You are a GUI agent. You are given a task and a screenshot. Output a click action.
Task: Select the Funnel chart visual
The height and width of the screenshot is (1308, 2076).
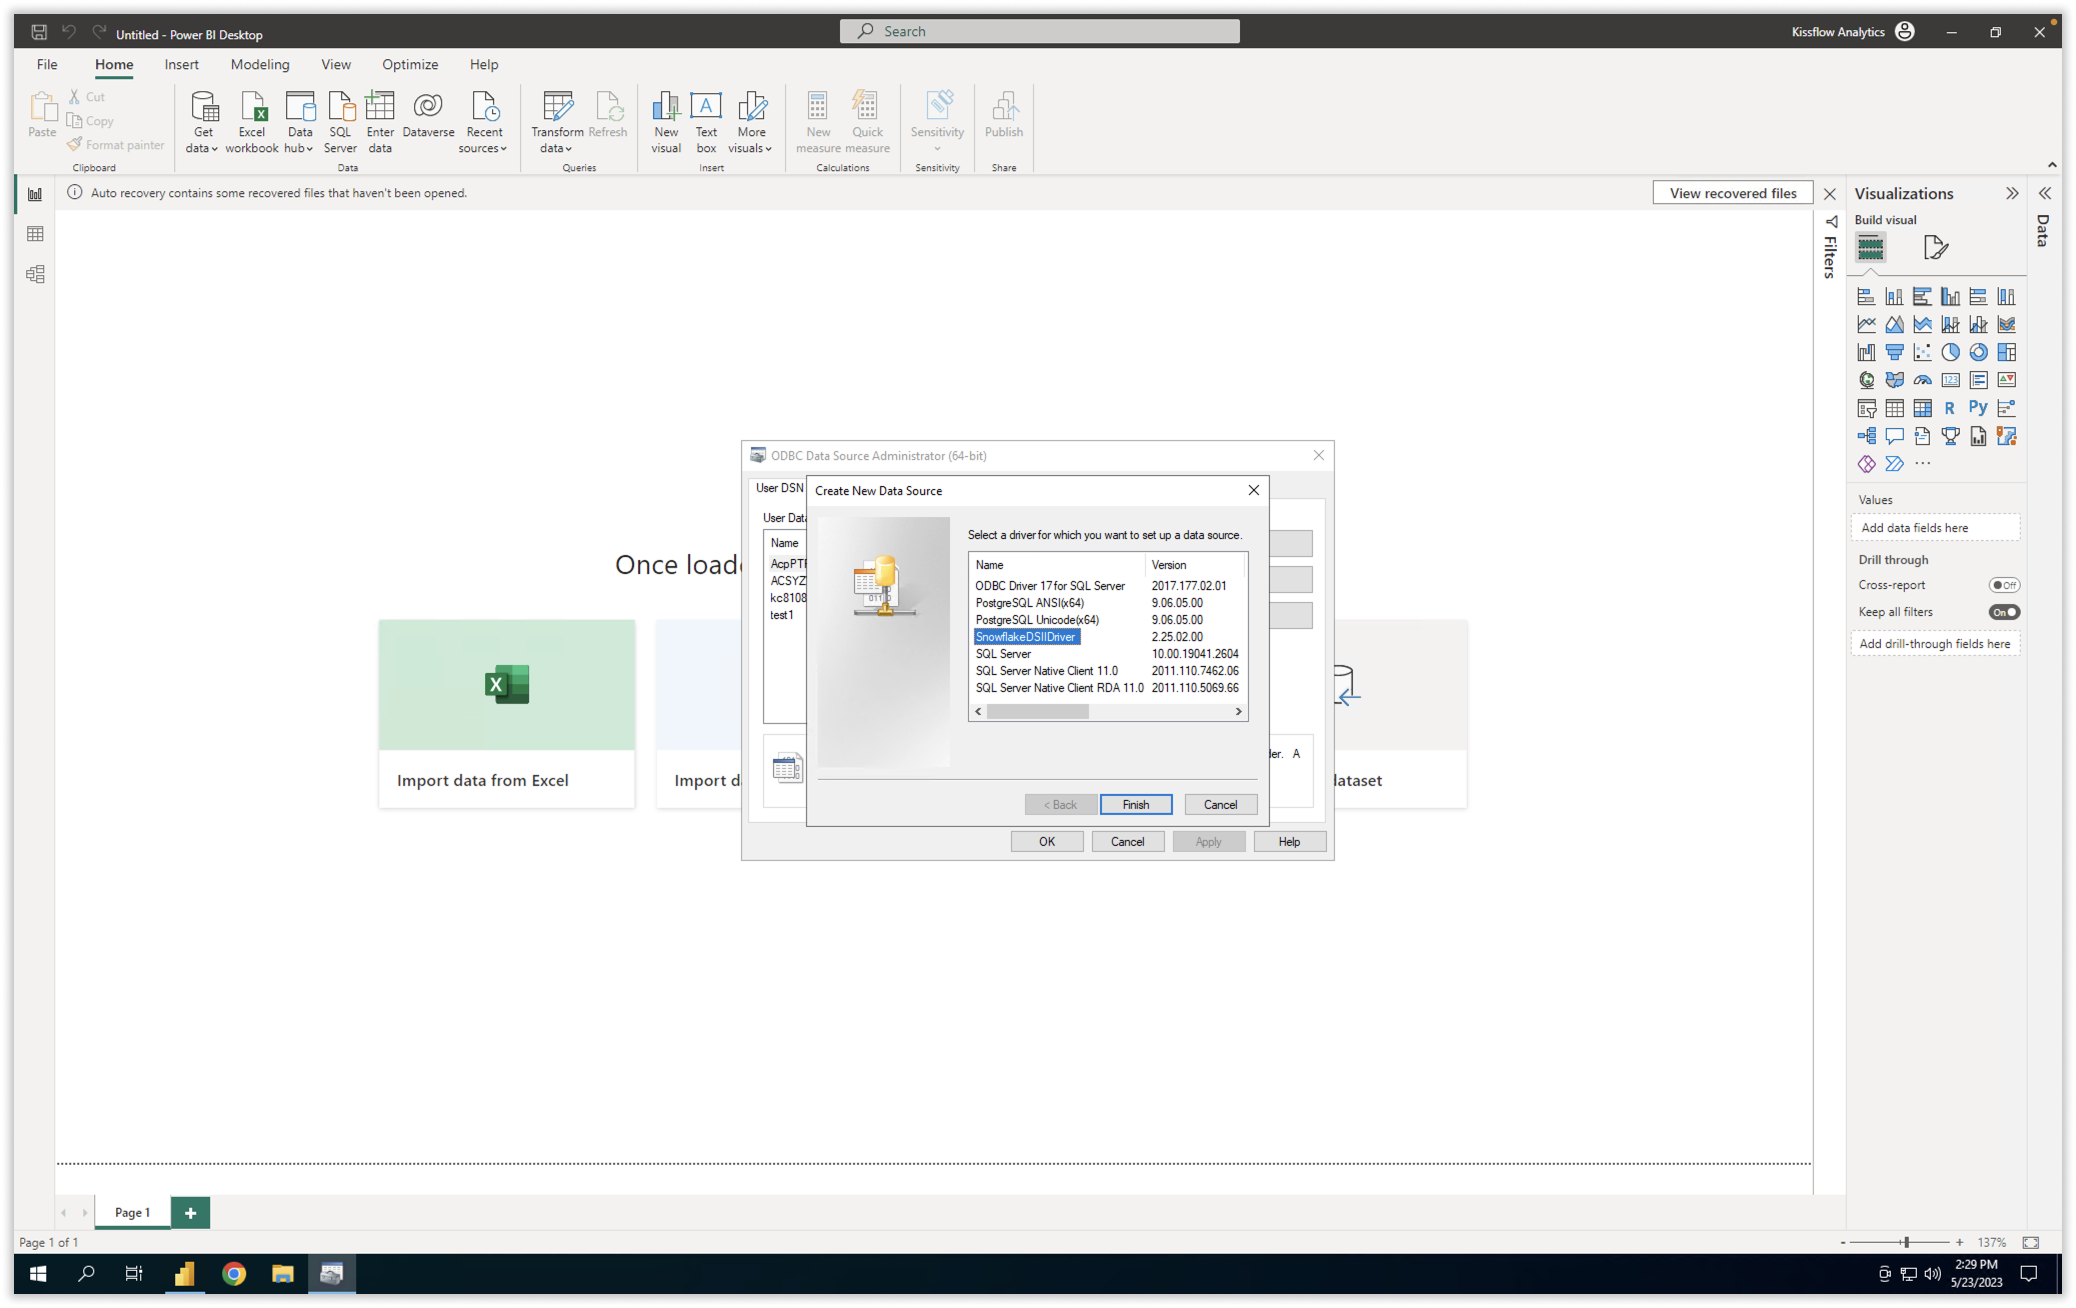pyautogui.click(x=1894, y=352)
